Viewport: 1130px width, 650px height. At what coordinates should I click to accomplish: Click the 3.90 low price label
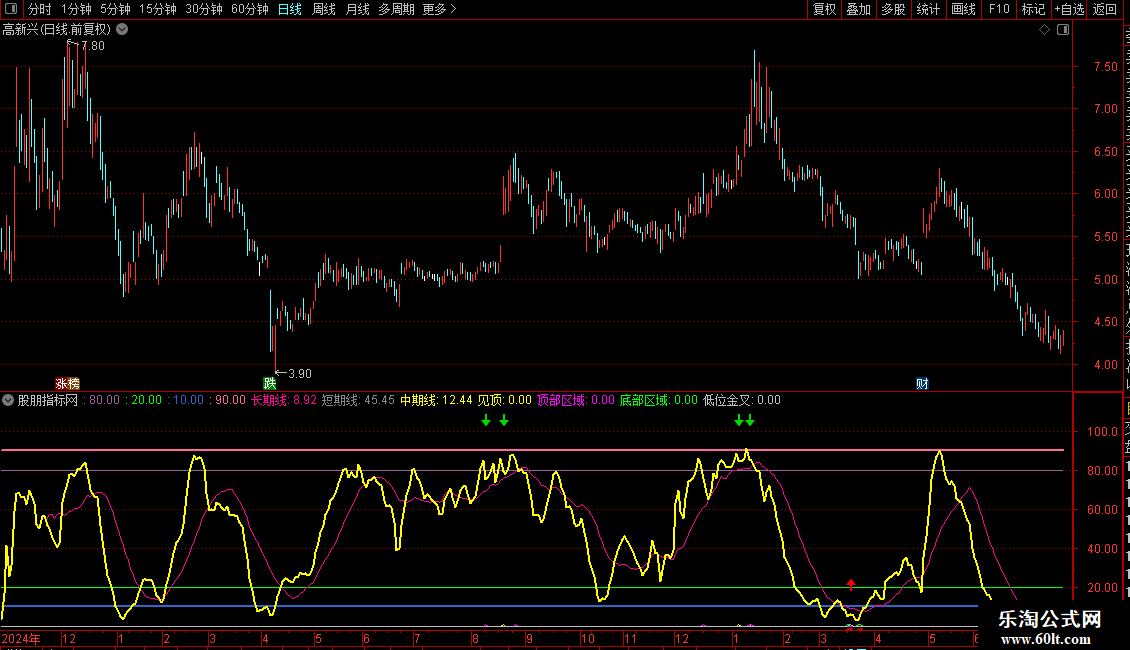(x=300, y=373)
